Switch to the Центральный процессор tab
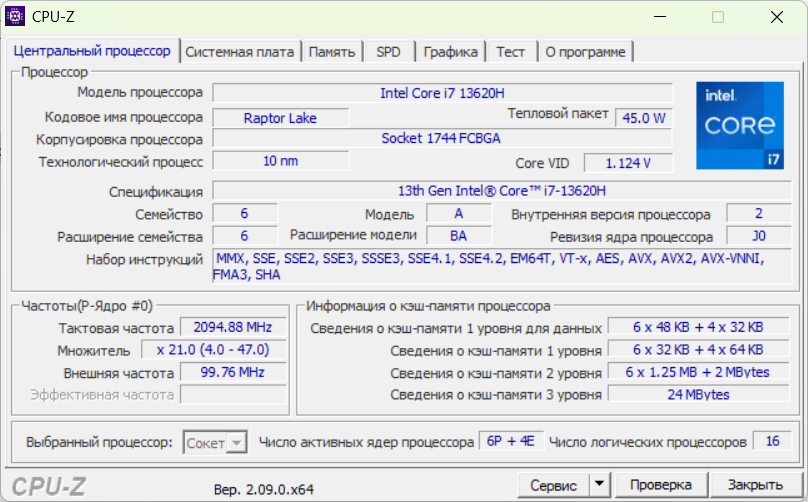This screenshot has width=808, height=502. click(x=92, y=51)
